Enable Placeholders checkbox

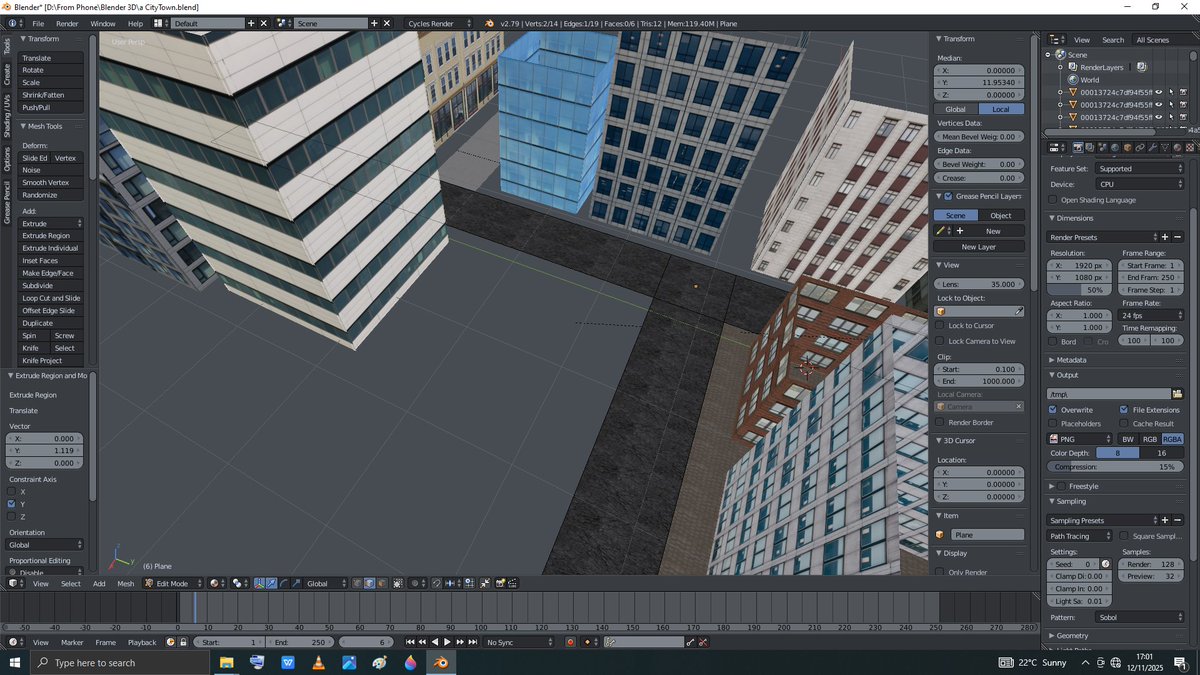pos(1052,424)
